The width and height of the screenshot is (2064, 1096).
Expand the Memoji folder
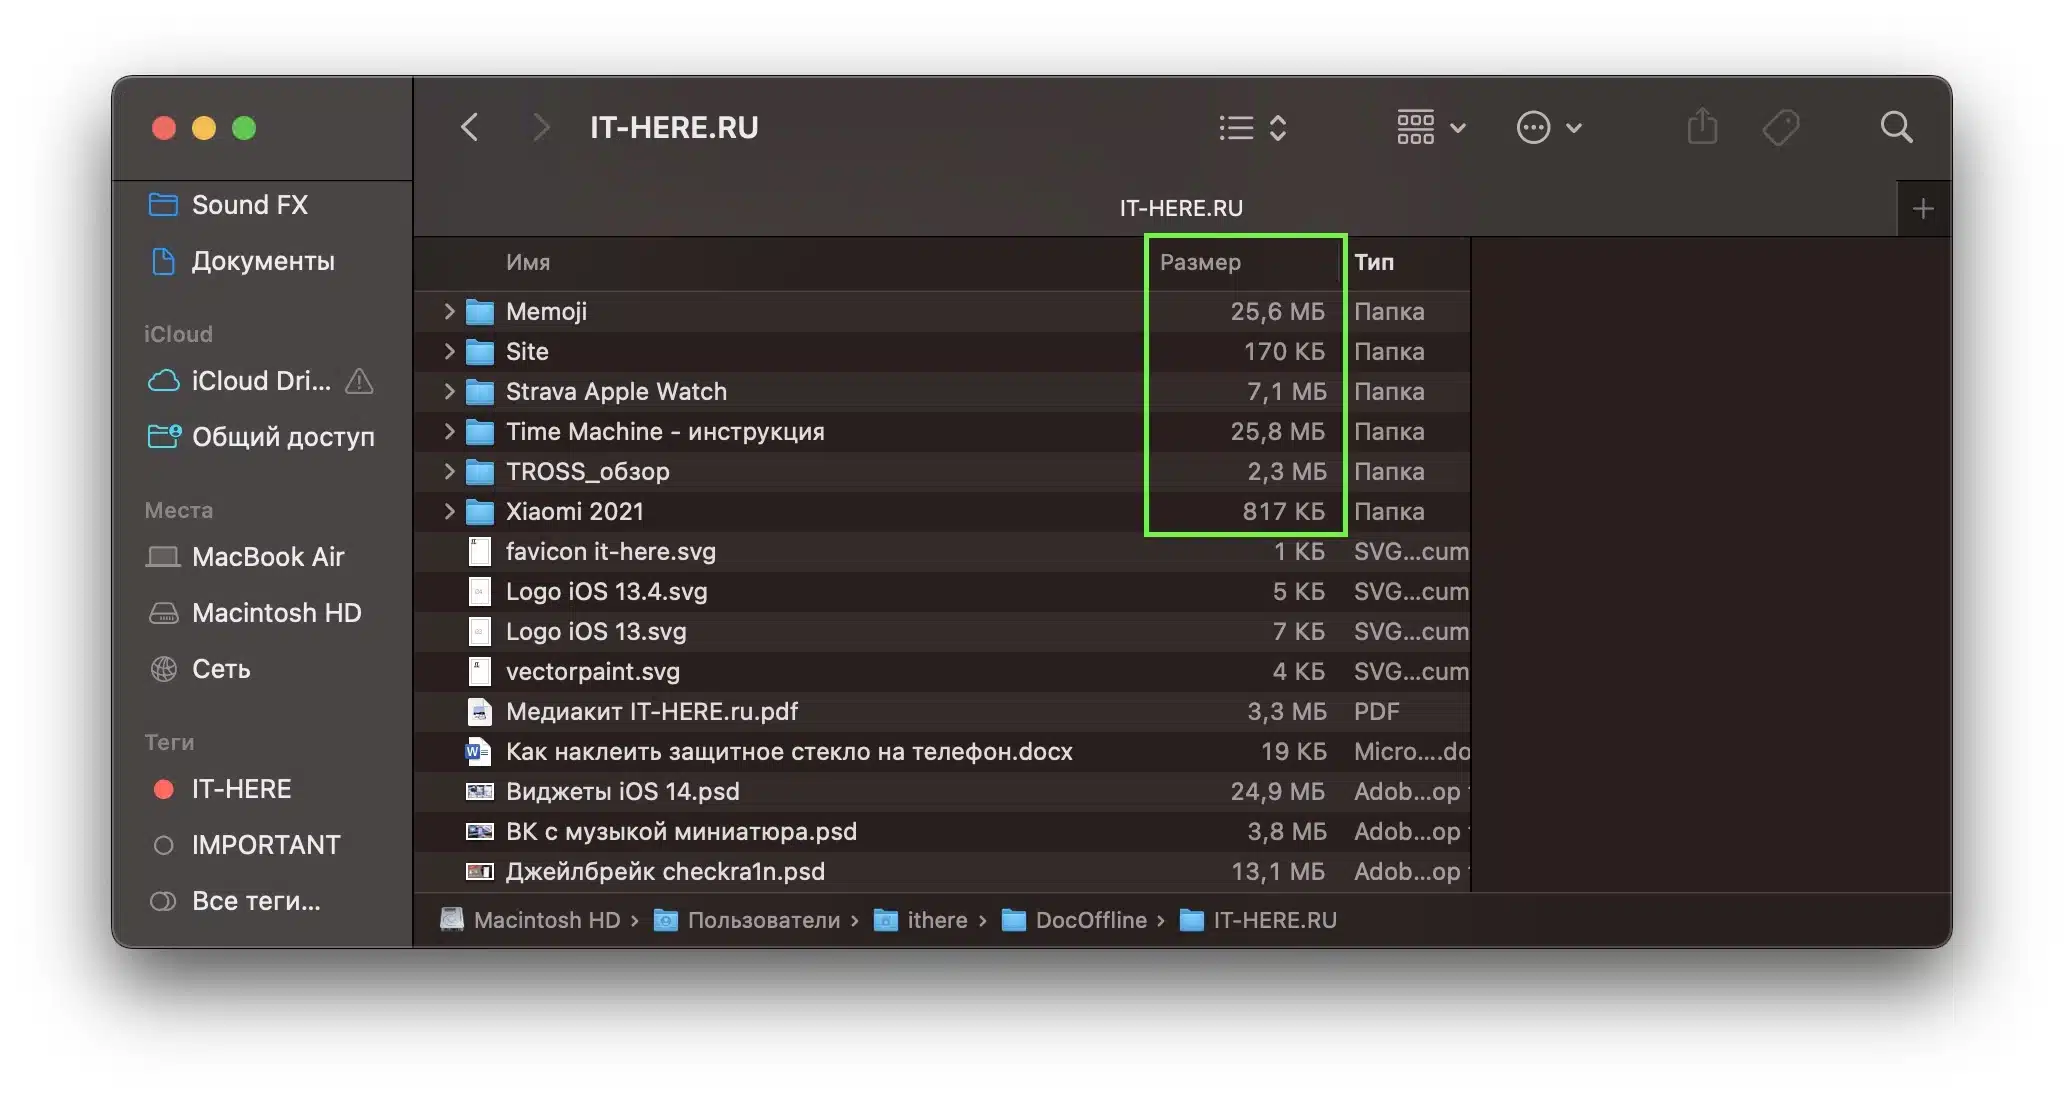point(449,311)
